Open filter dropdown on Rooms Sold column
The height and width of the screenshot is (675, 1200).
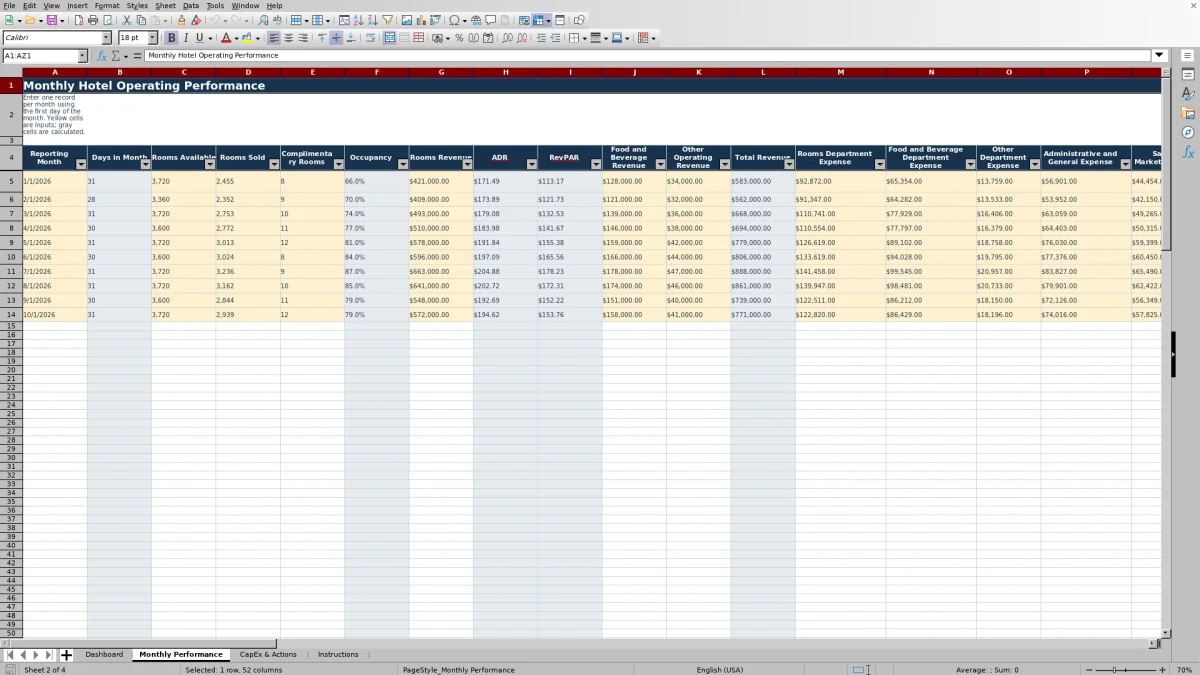pos(274,164)
